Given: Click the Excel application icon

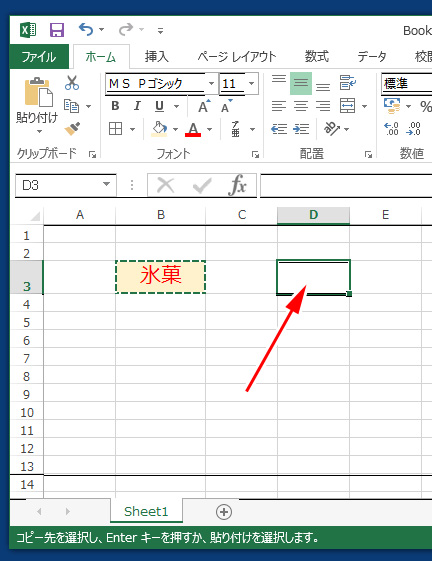Looking at the screenshot, I should [x=28, y=30].
